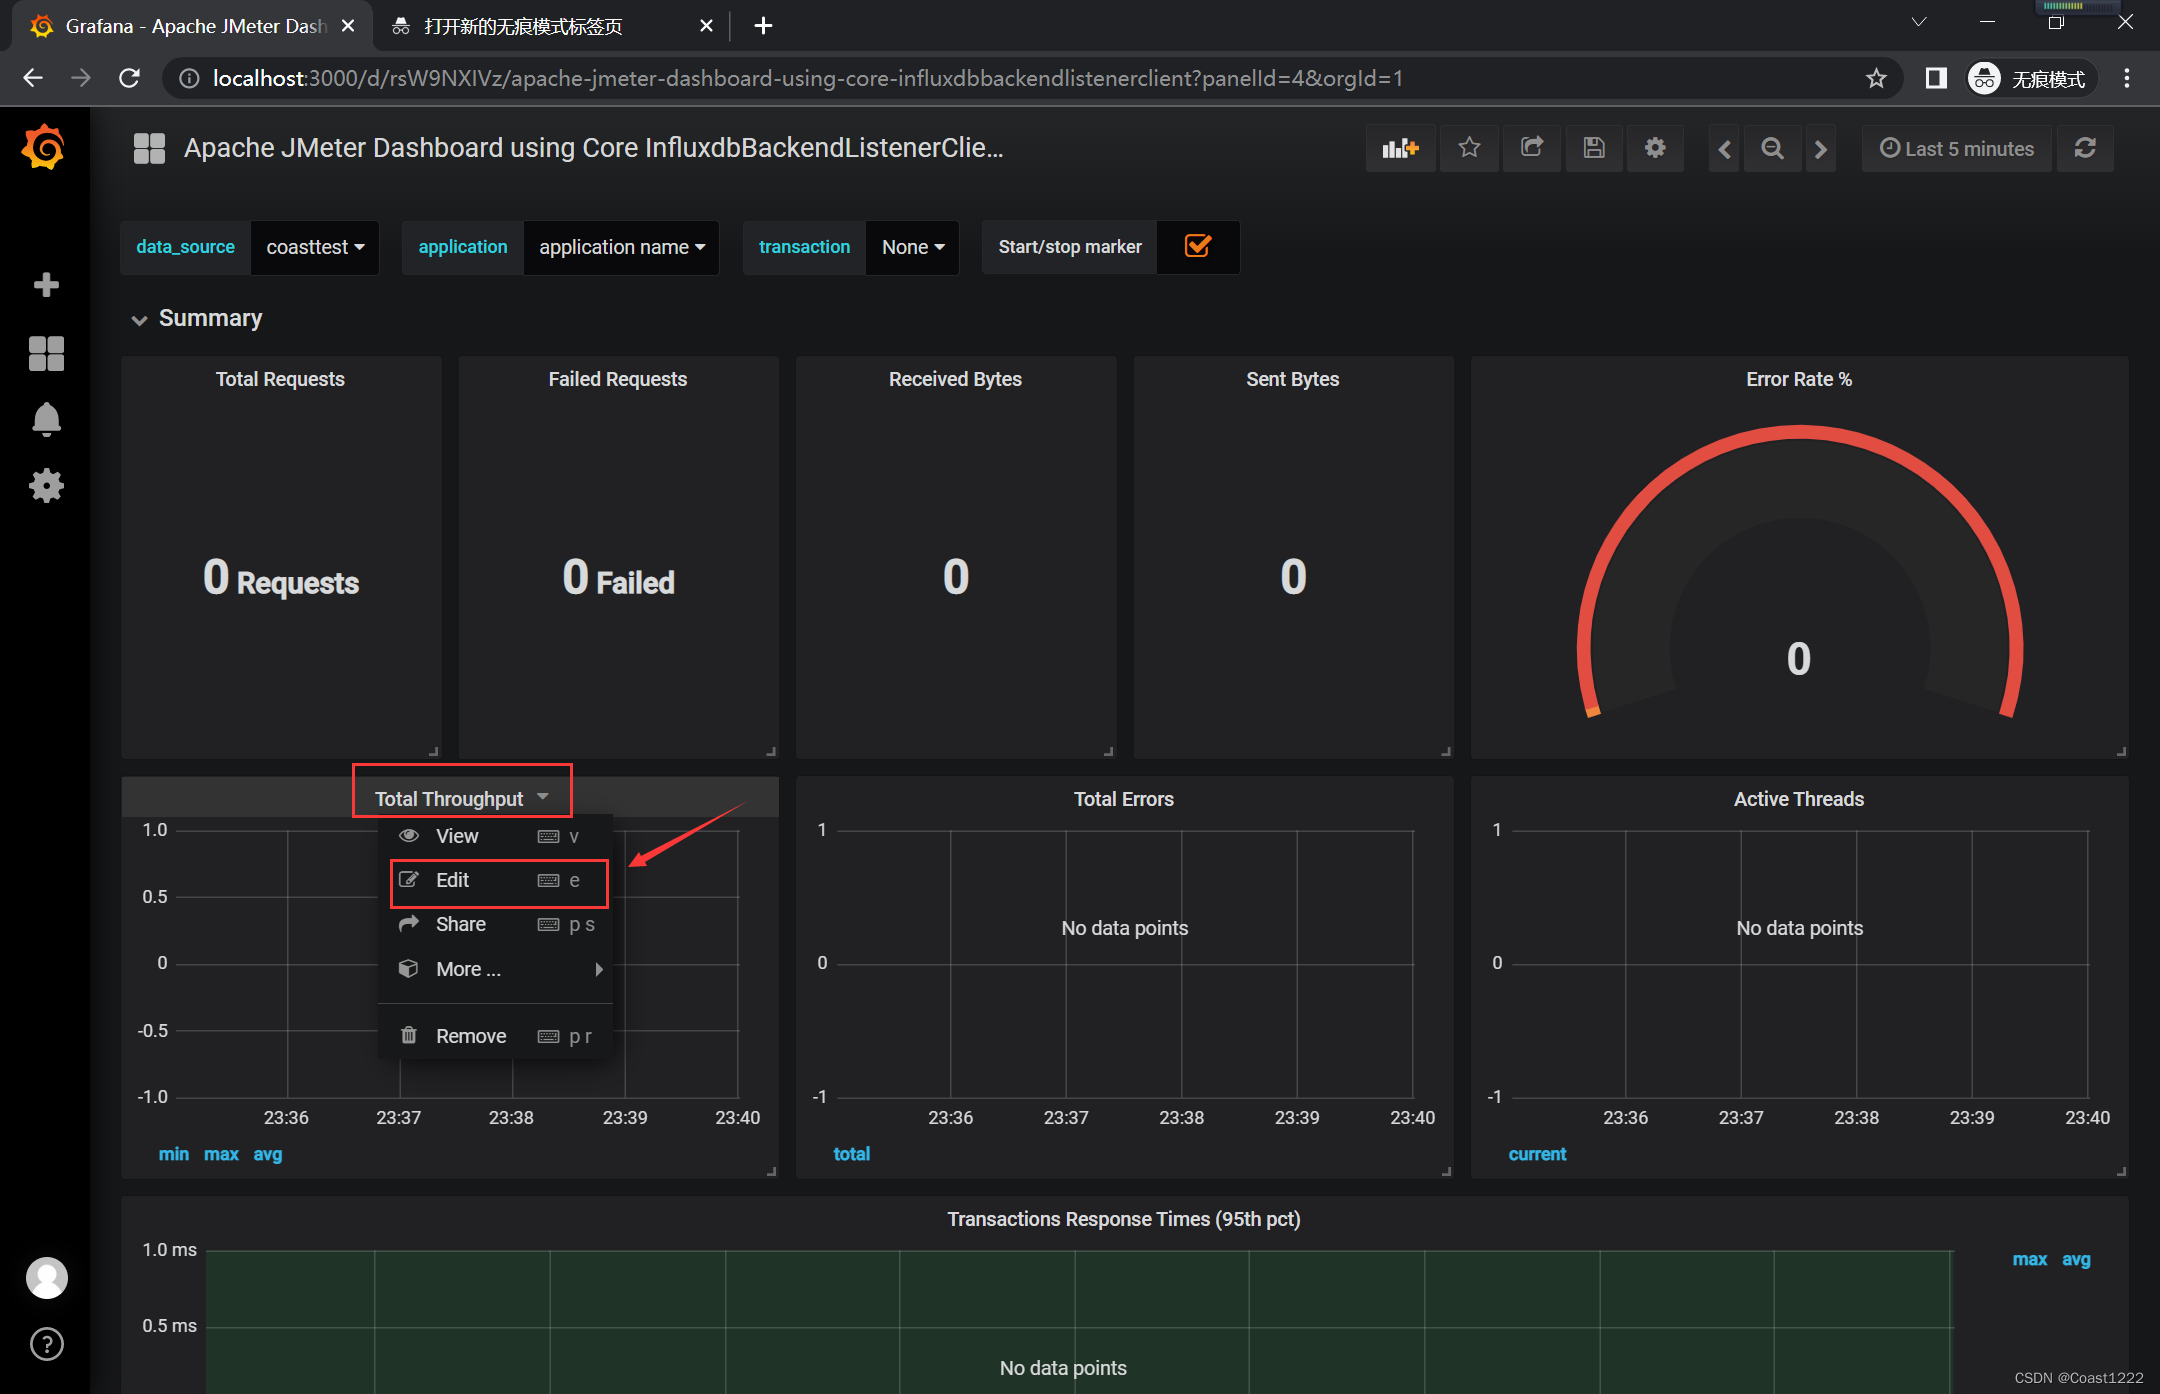
Task: Close the incognito new tab page tab
Action: click(x=706, y=26)
